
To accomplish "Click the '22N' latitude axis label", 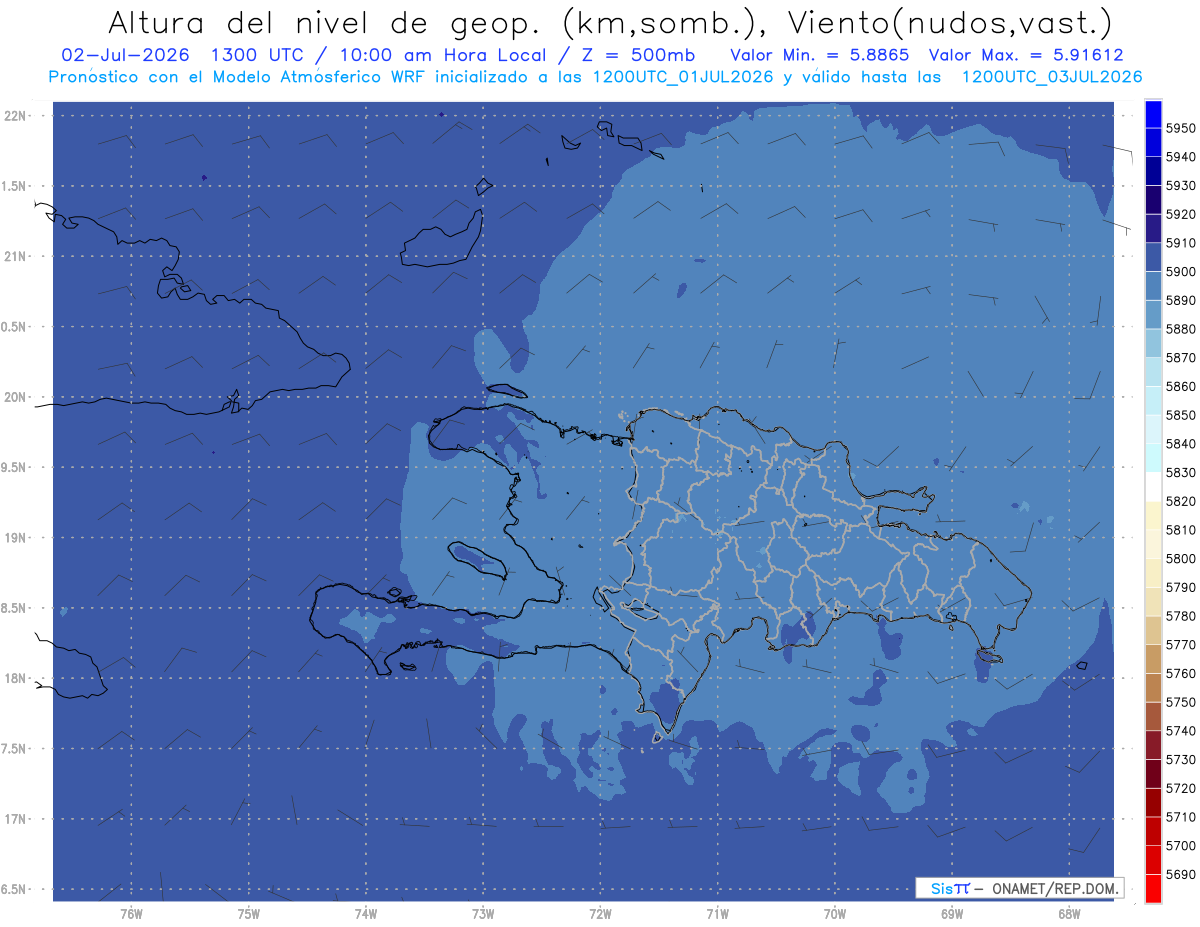I will point(14,116).
